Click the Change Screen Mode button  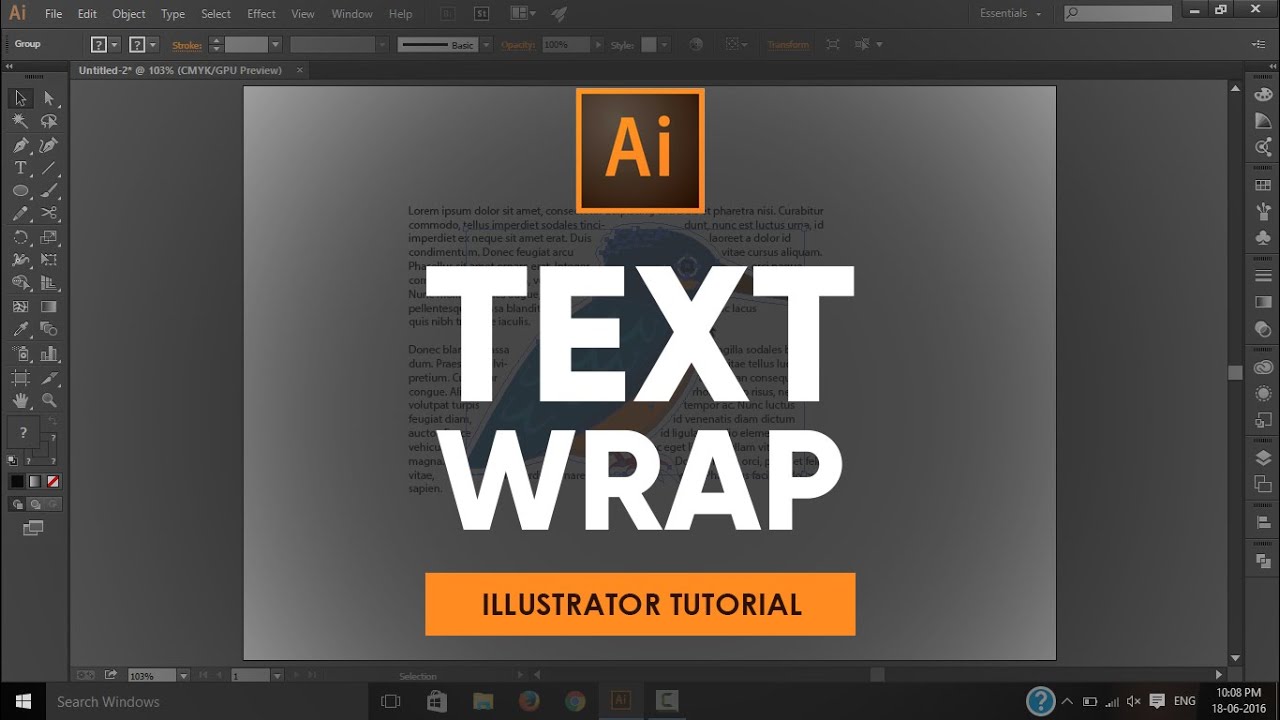pyautogui.click(x=34, y=528)
